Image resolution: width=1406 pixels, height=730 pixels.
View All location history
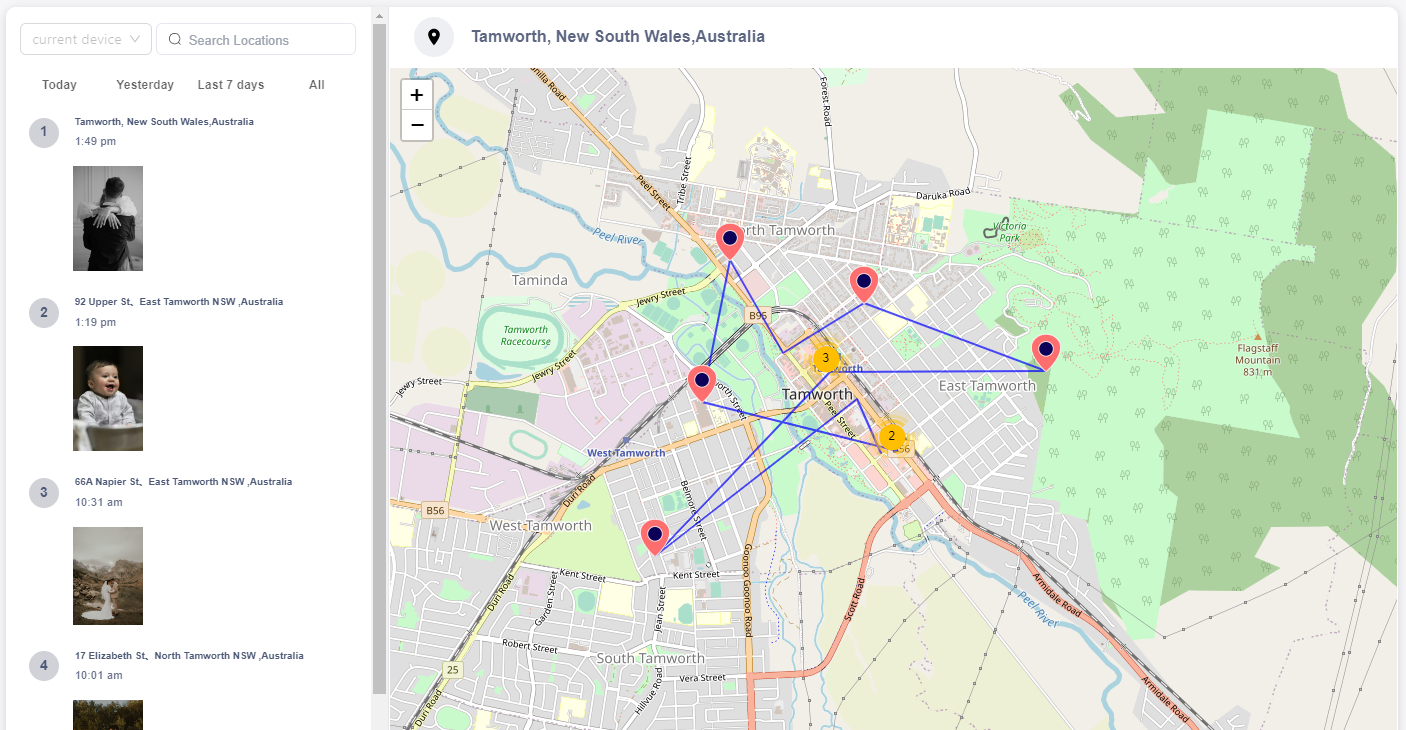click(316, 85)
